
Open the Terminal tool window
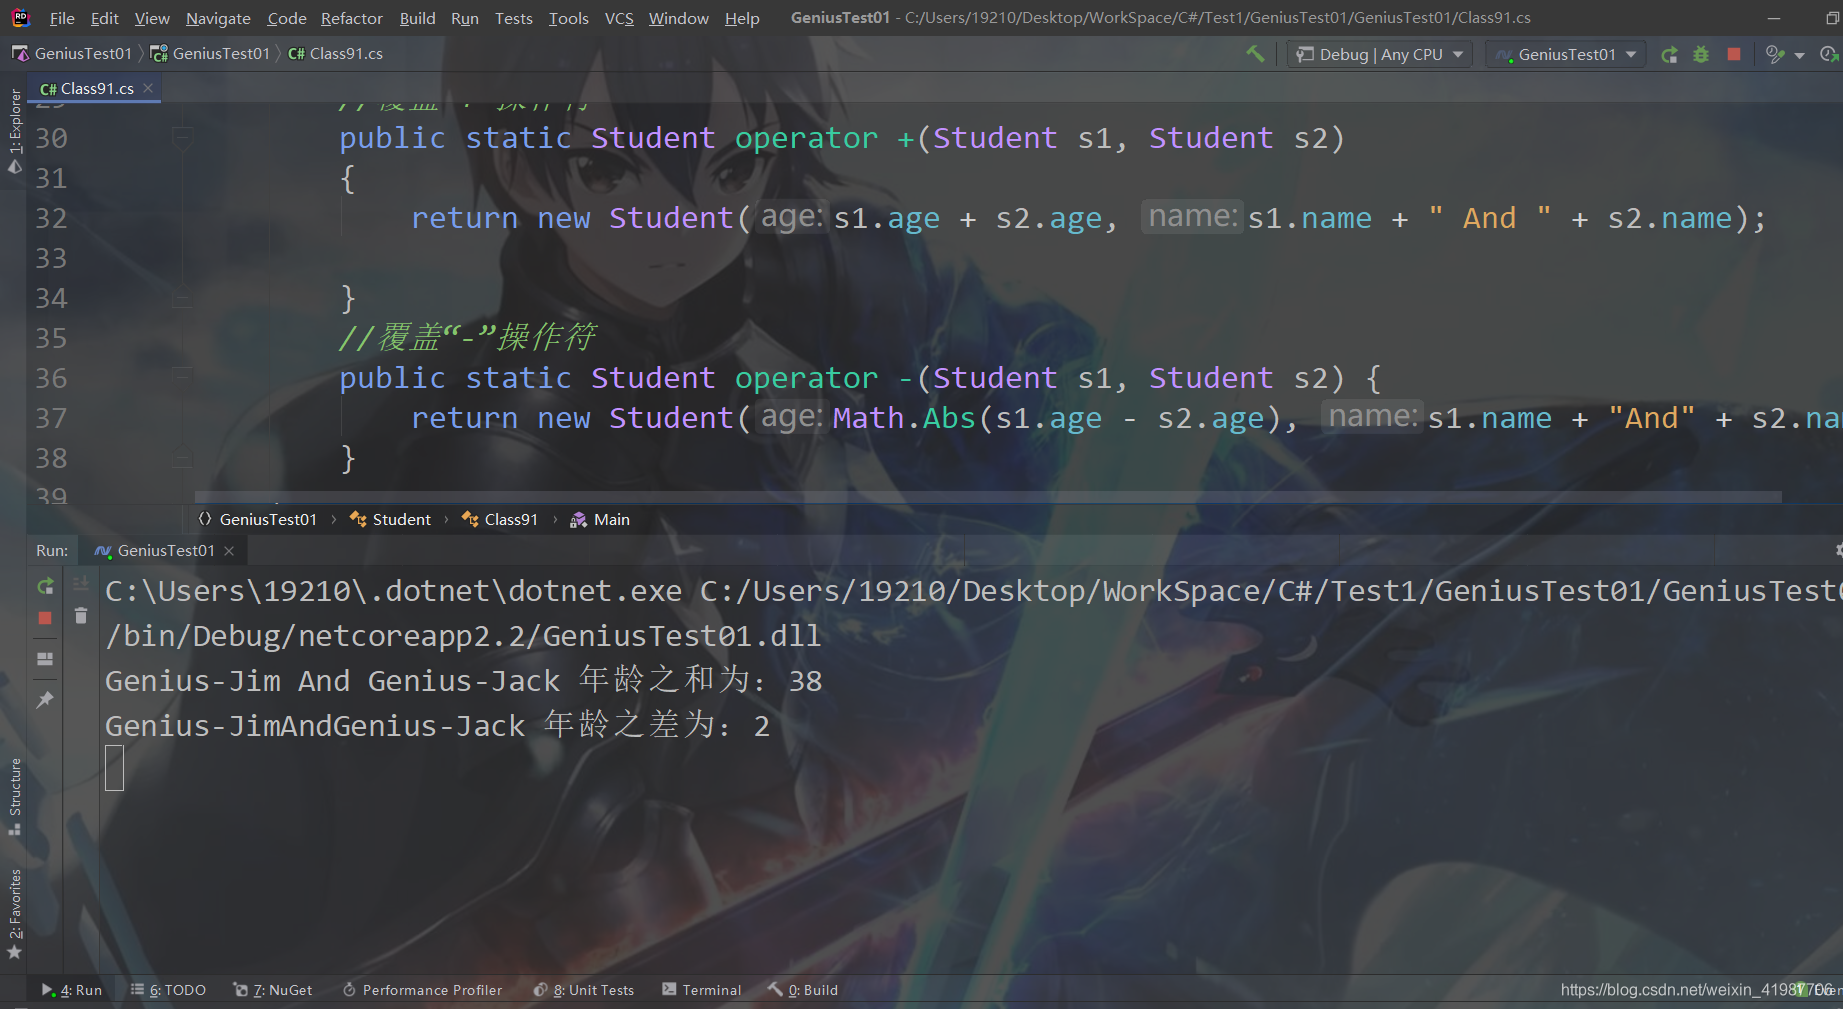coord(702,990)
